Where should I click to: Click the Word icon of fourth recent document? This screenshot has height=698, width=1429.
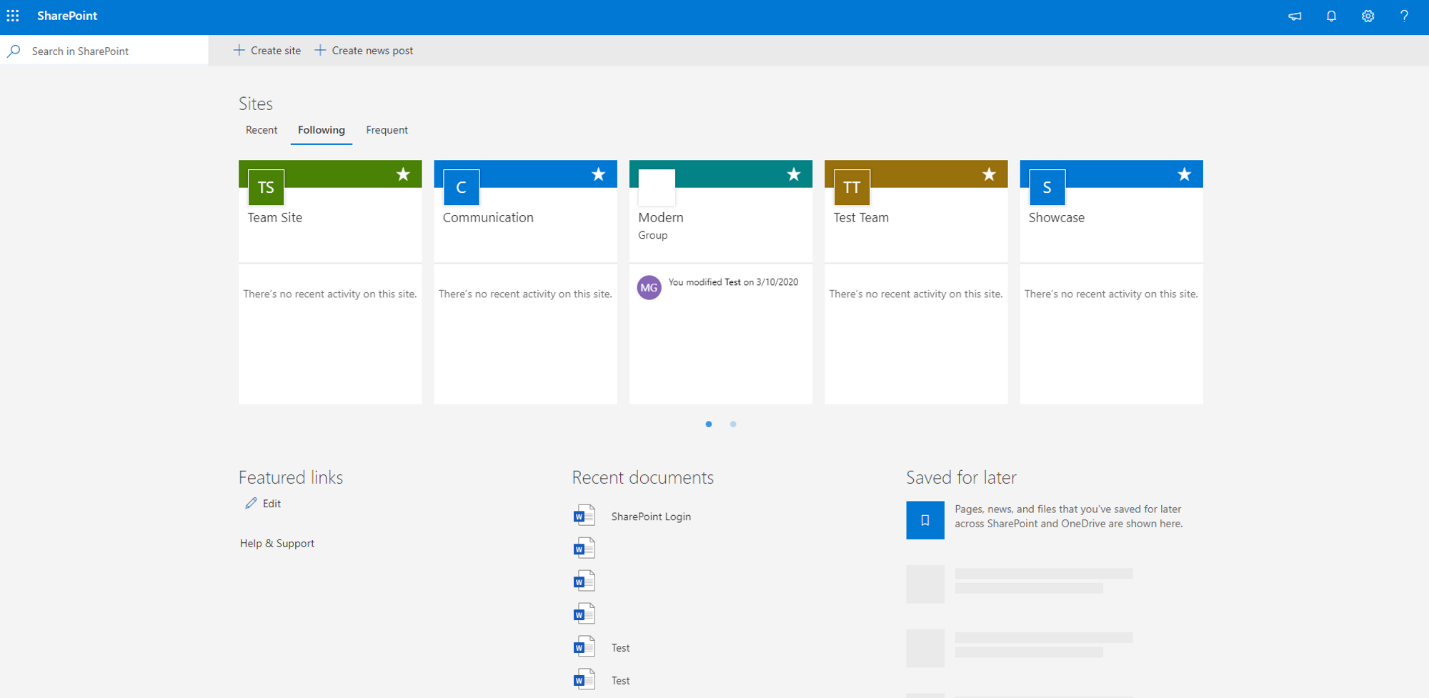pos(584,613)
